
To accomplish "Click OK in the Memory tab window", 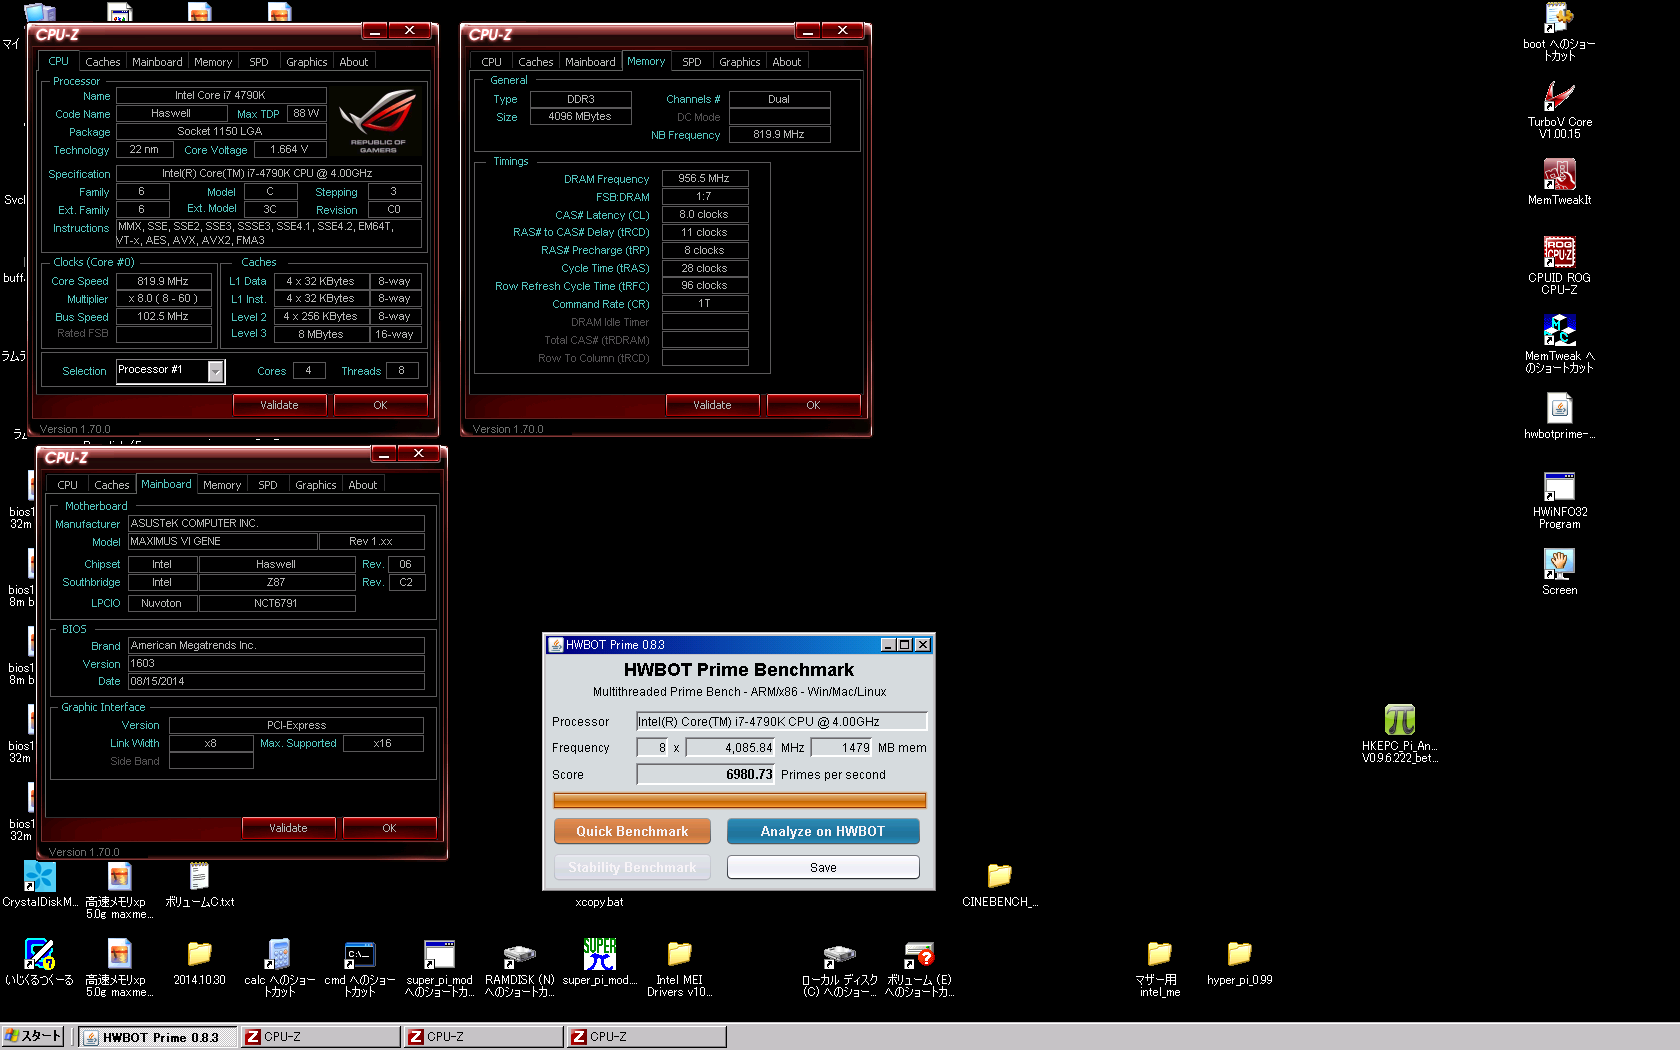I will pyautogui.click(x=813, y=405).
